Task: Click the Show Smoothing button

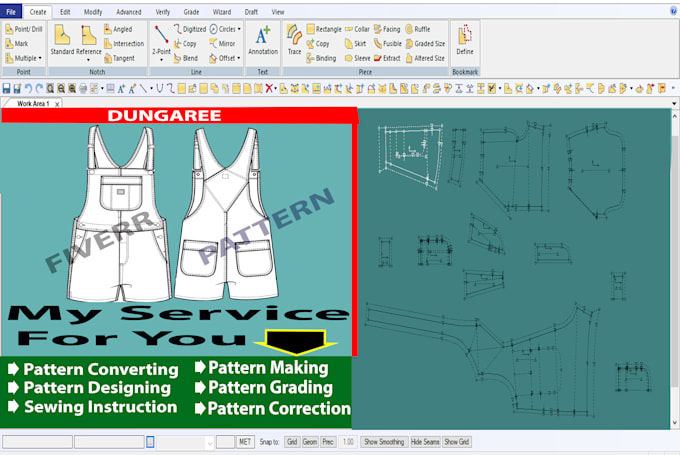Action: (384, 442)
